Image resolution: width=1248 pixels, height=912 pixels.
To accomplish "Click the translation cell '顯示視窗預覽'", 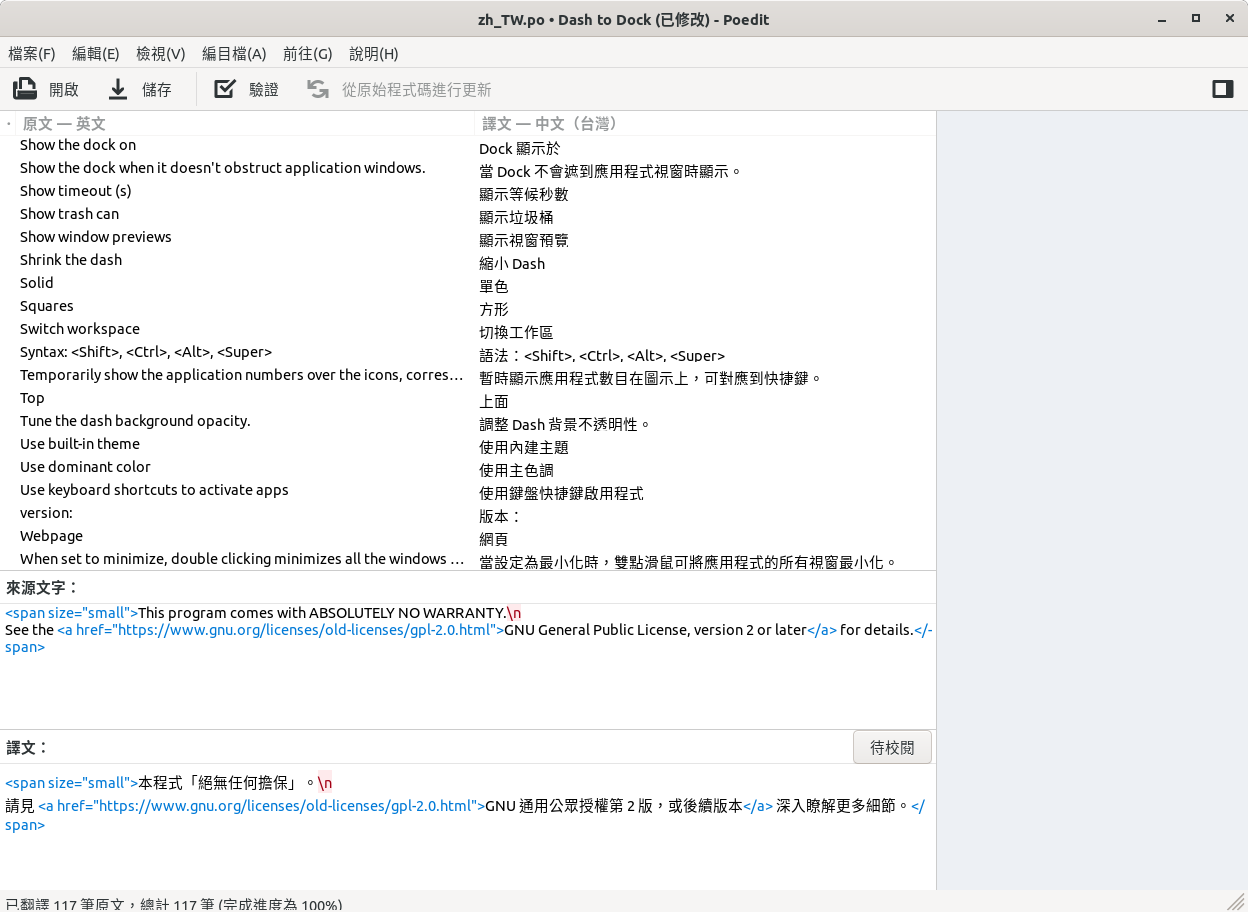I will [524, 240].
